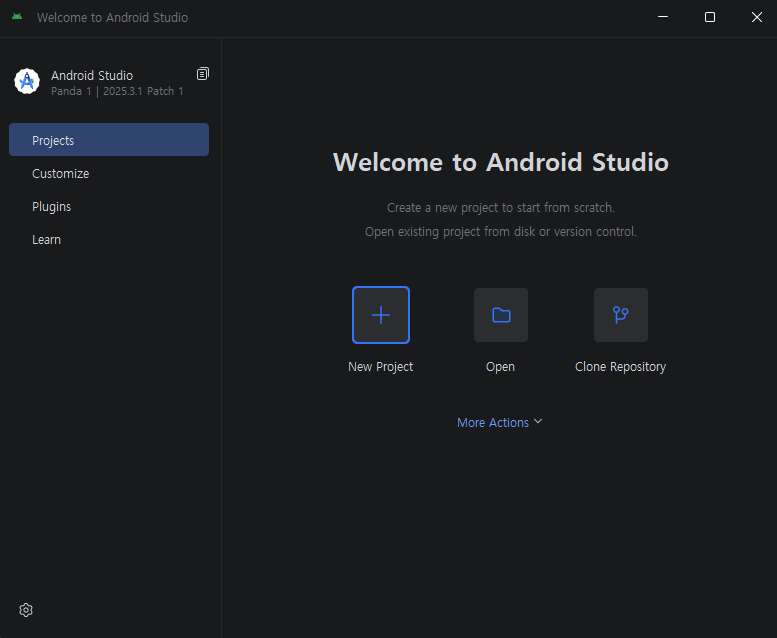
Task: Maximize the welcome window
Action: point(710,17)
